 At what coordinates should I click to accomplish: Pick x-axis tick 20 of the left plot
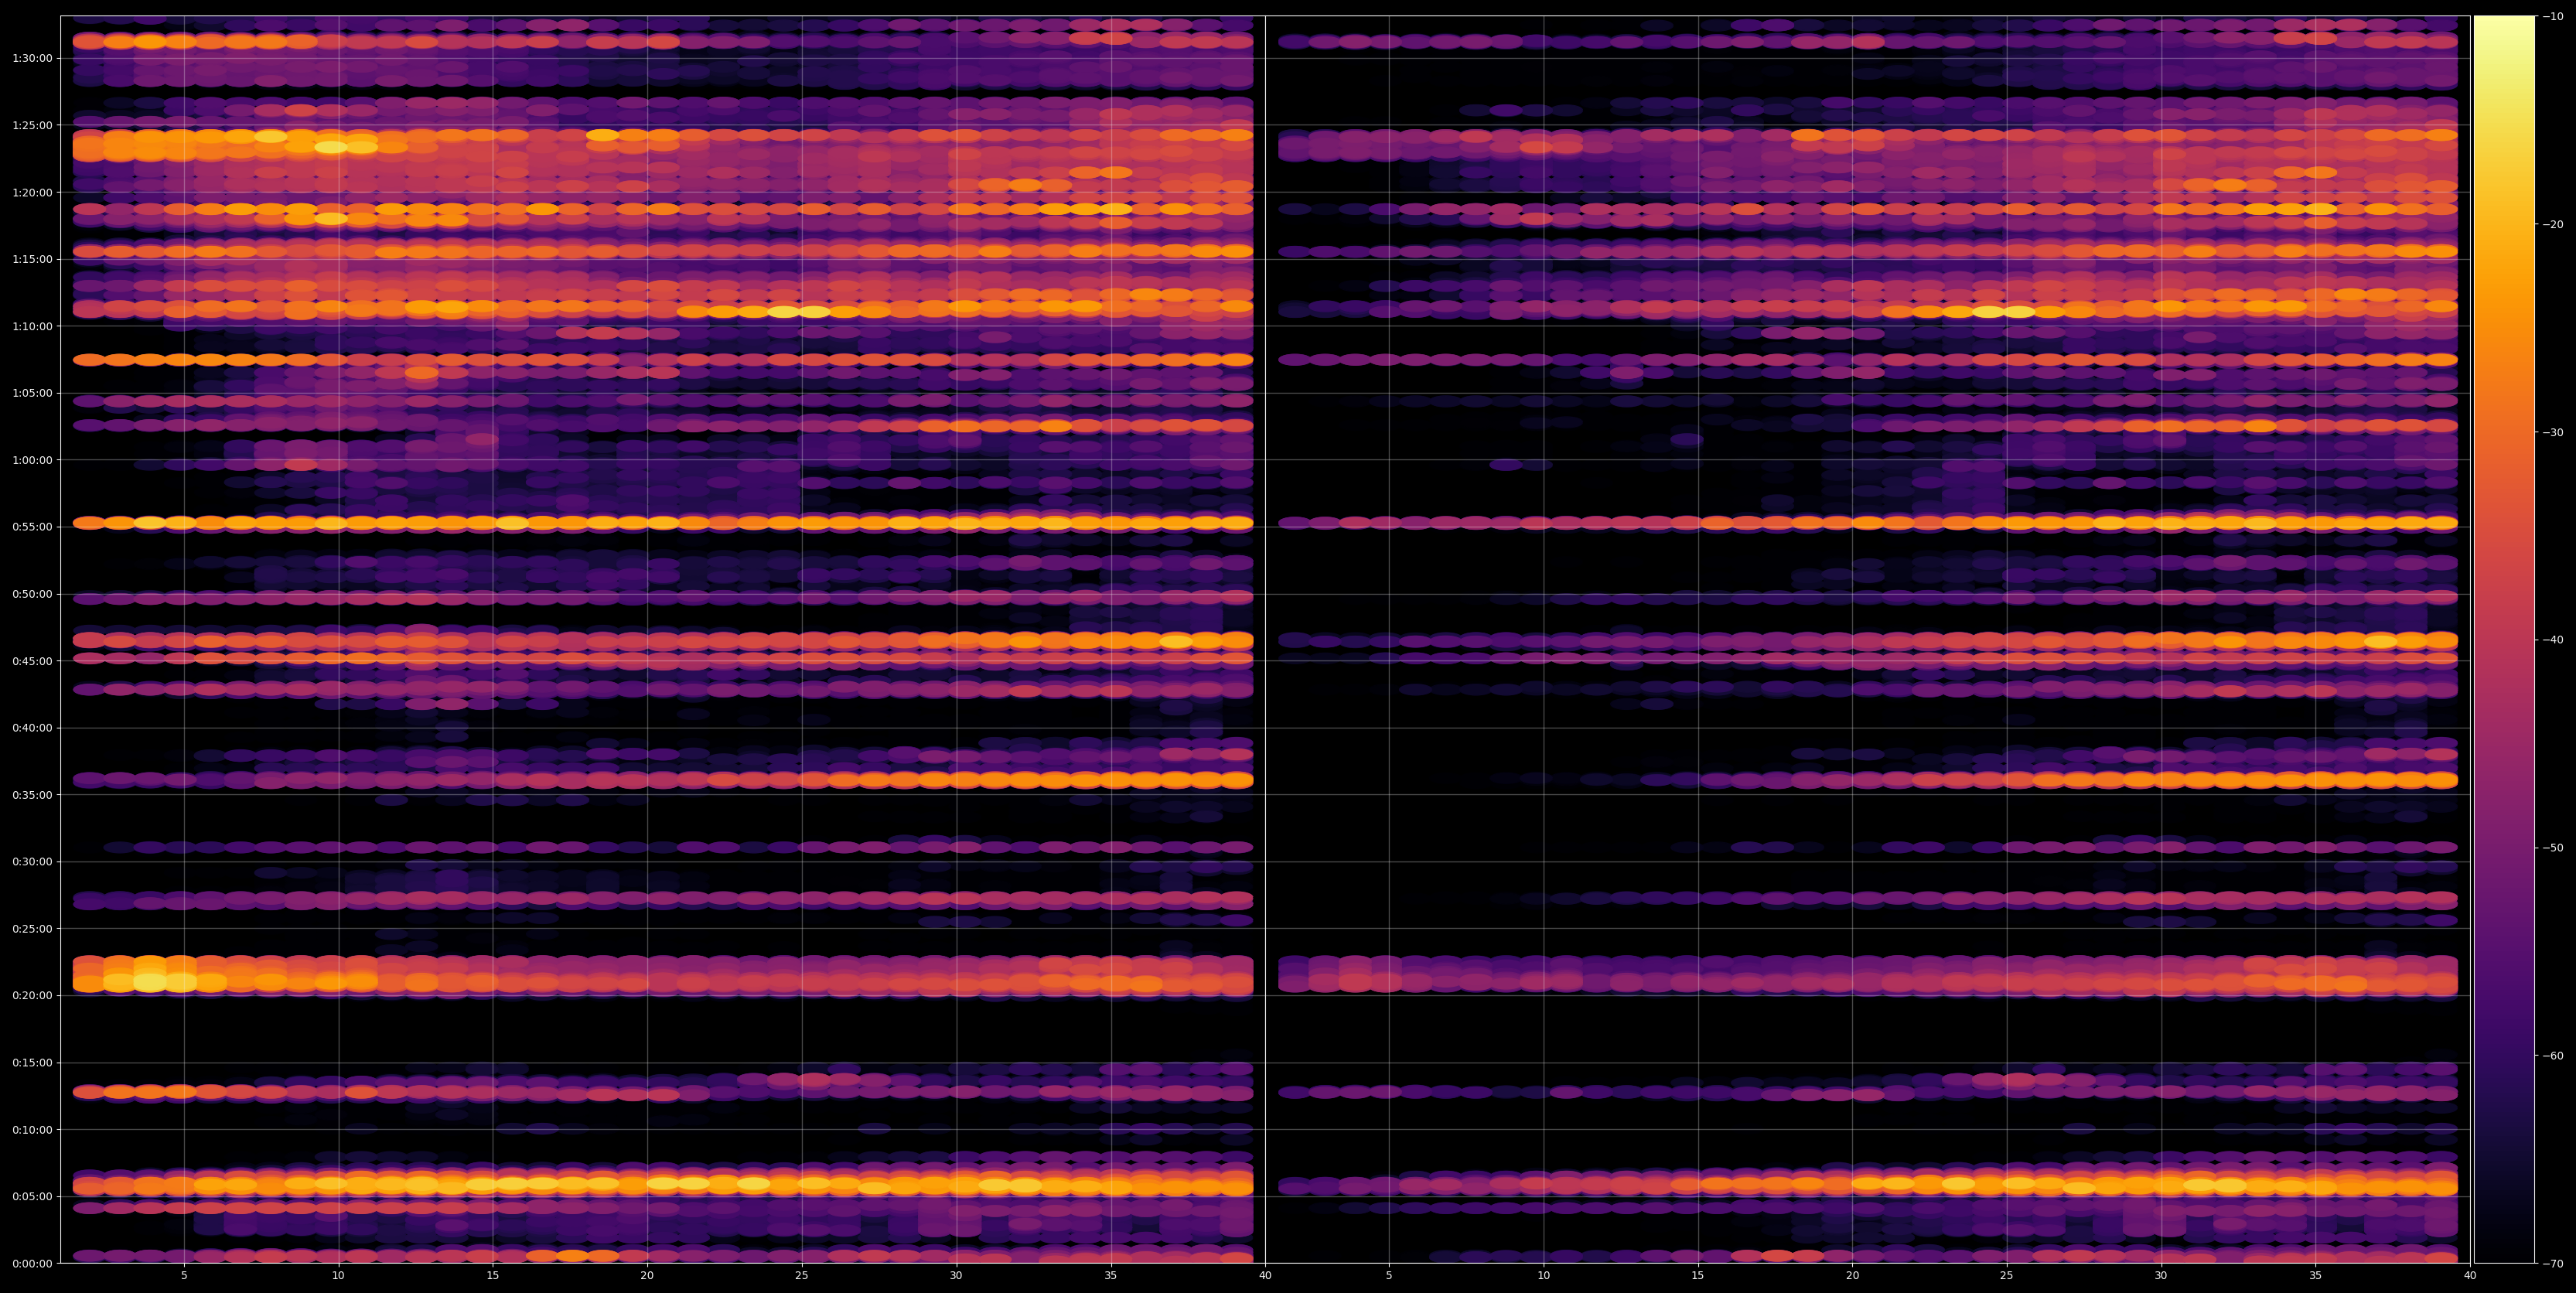point(647,1276)
